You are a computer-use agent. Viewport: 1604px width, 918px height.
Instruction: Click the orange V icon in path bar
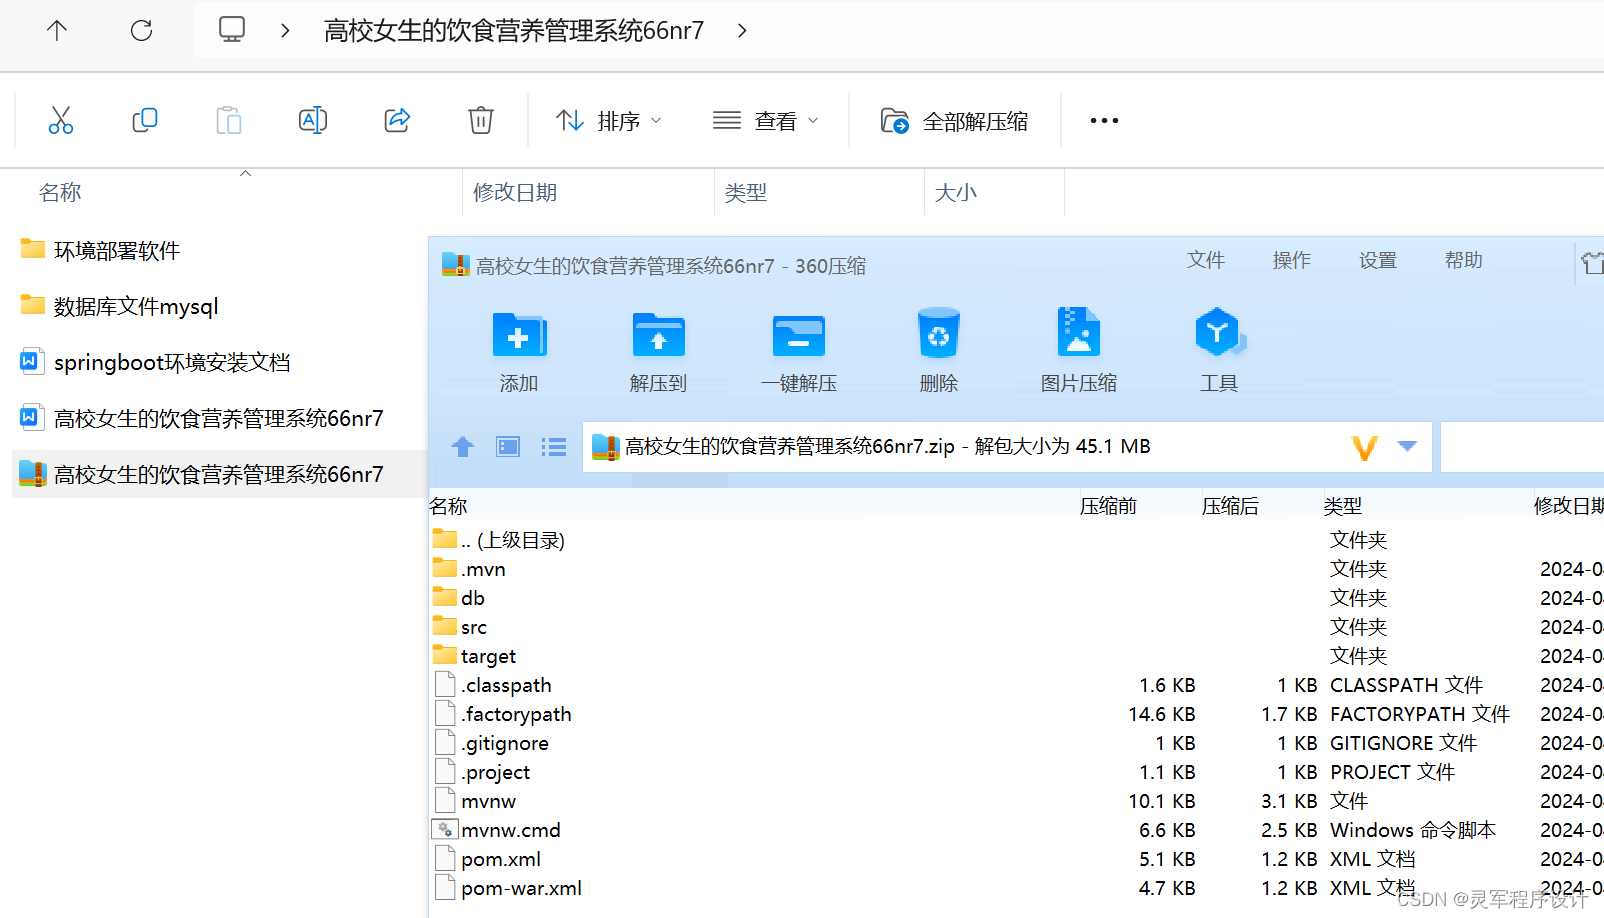point(1365,447)
